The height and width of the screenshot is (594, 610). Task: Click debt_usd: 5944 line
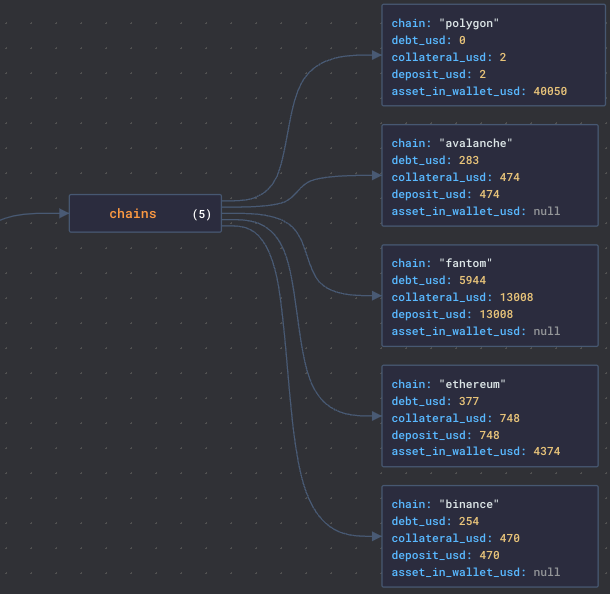(x=438, y=280)
